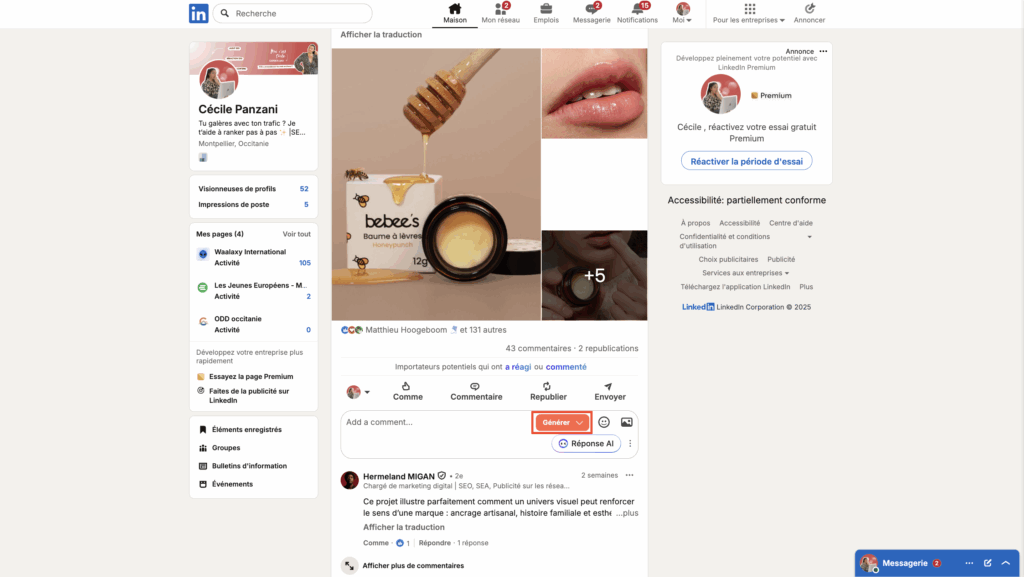The image size is (1024, 577).
Task: Open the Emplois briefcase icon
Action: (545, 13)
